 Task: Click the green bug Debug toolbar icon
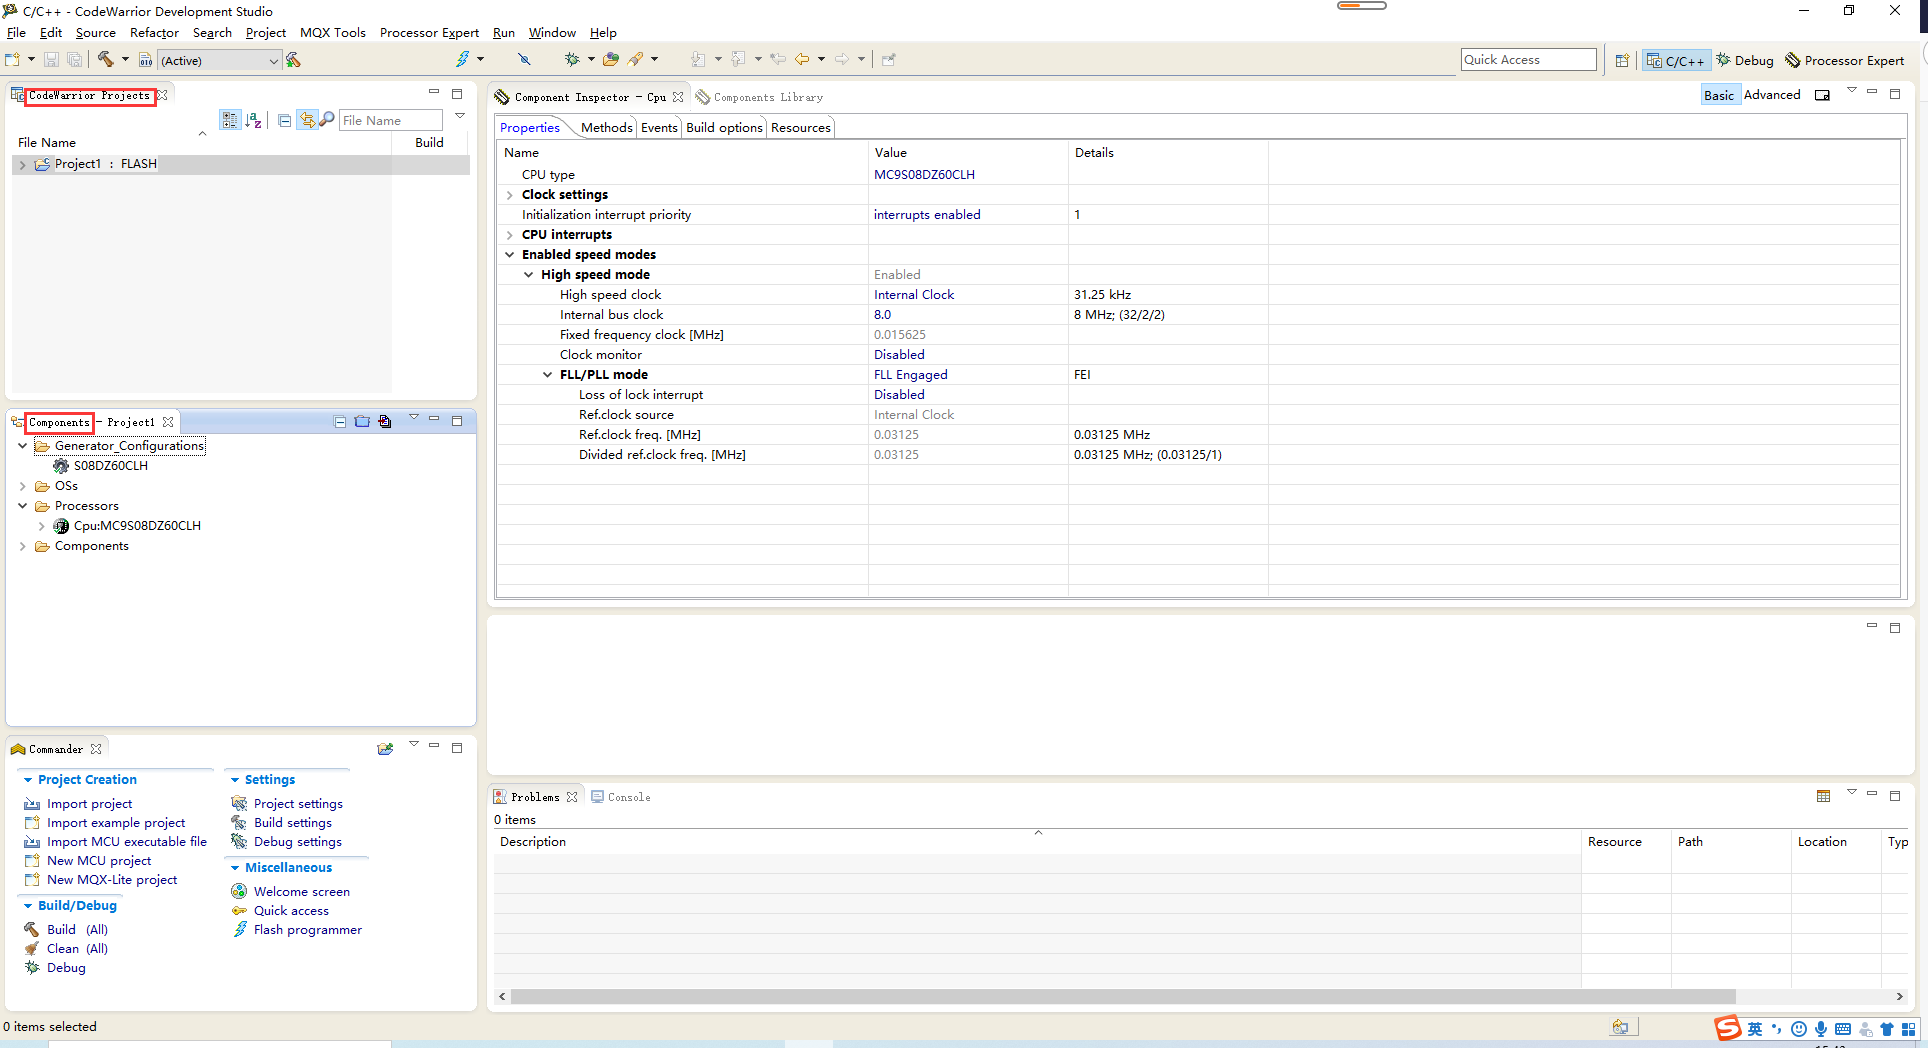572,59
